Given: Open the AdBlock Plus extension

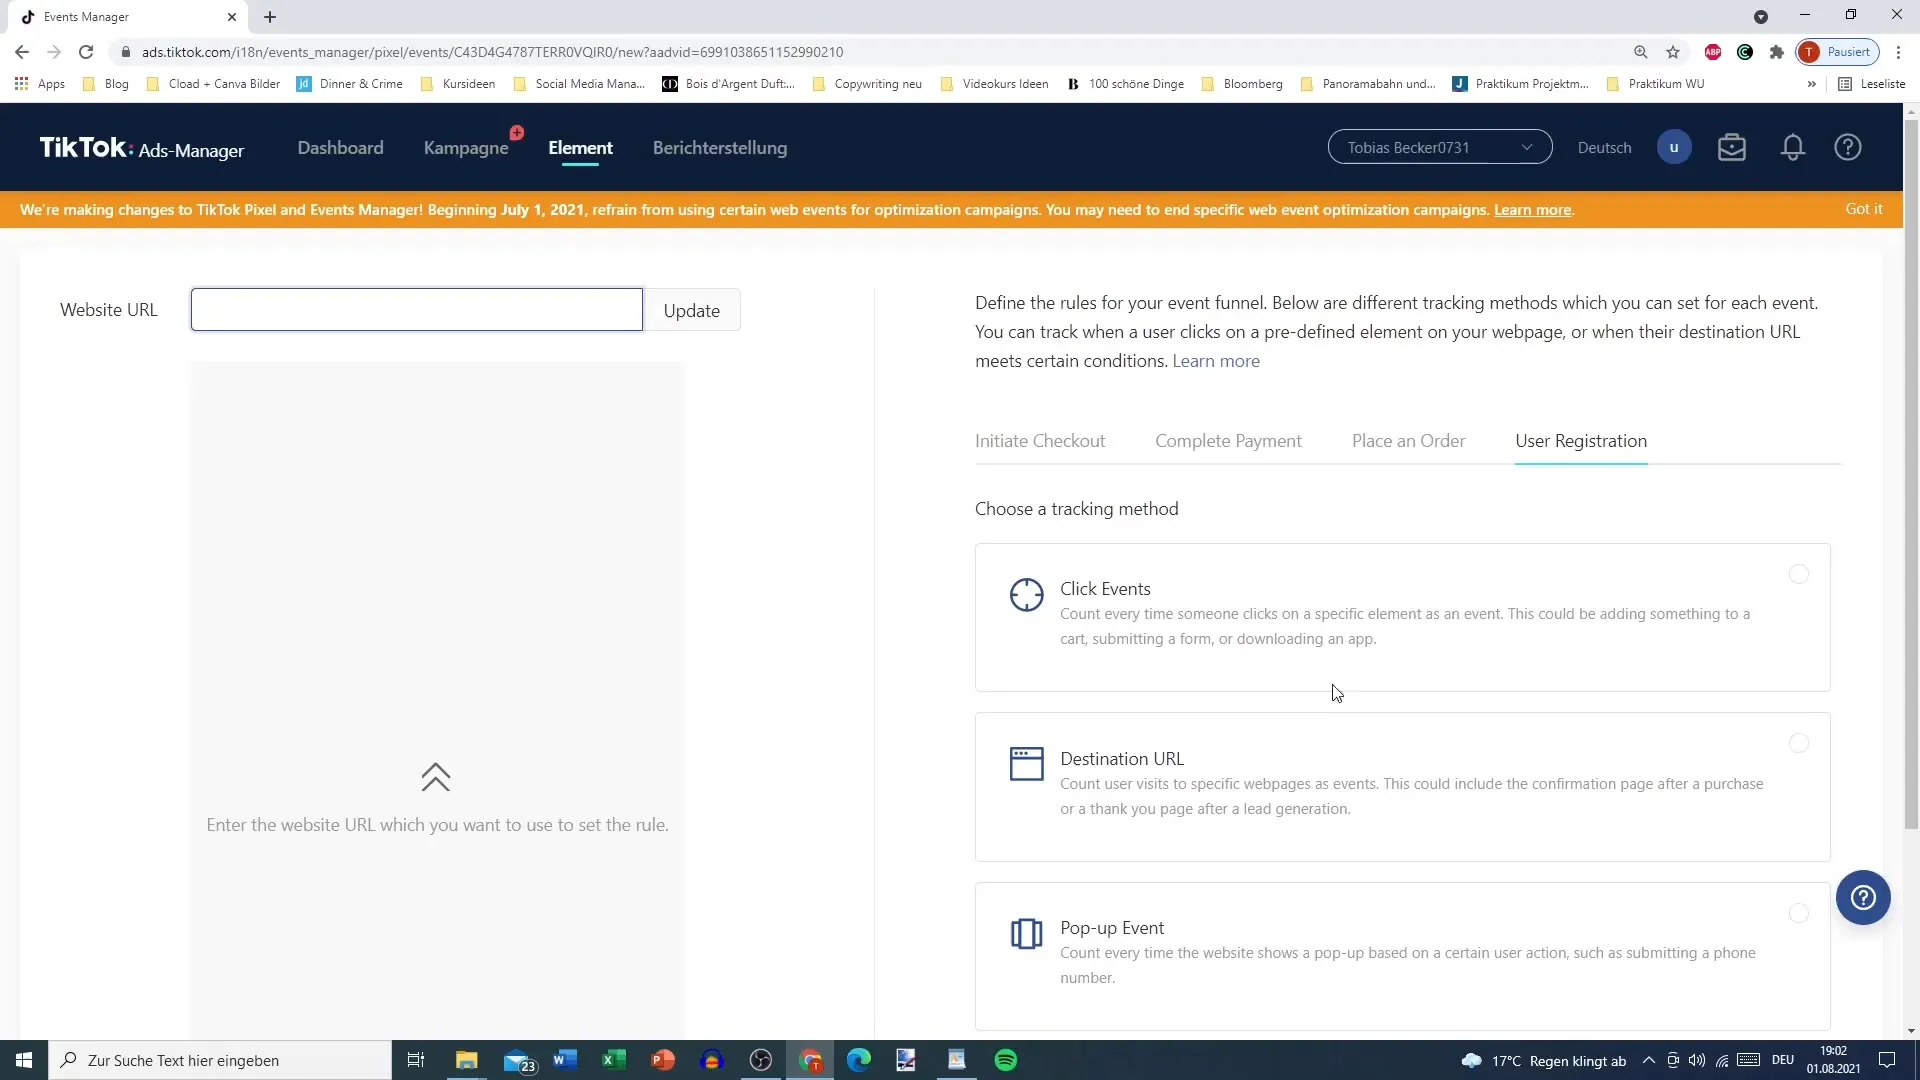Looking at the screenshot, I should coord(1712,52).
